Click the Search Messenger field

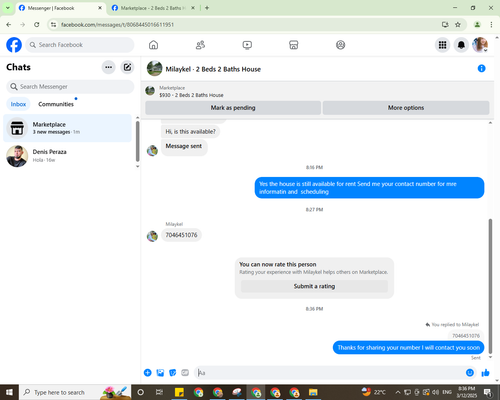tap(70, 87)
